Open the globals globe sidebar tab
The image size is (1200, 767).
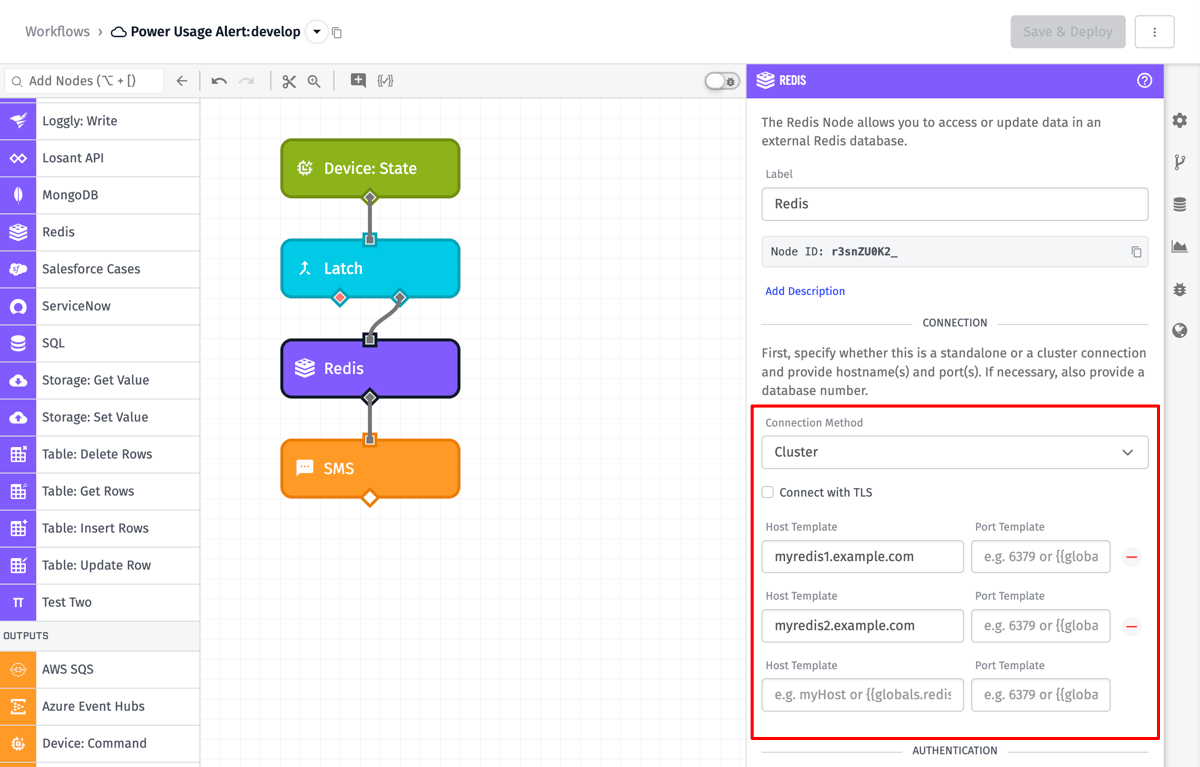point(1180,331)
